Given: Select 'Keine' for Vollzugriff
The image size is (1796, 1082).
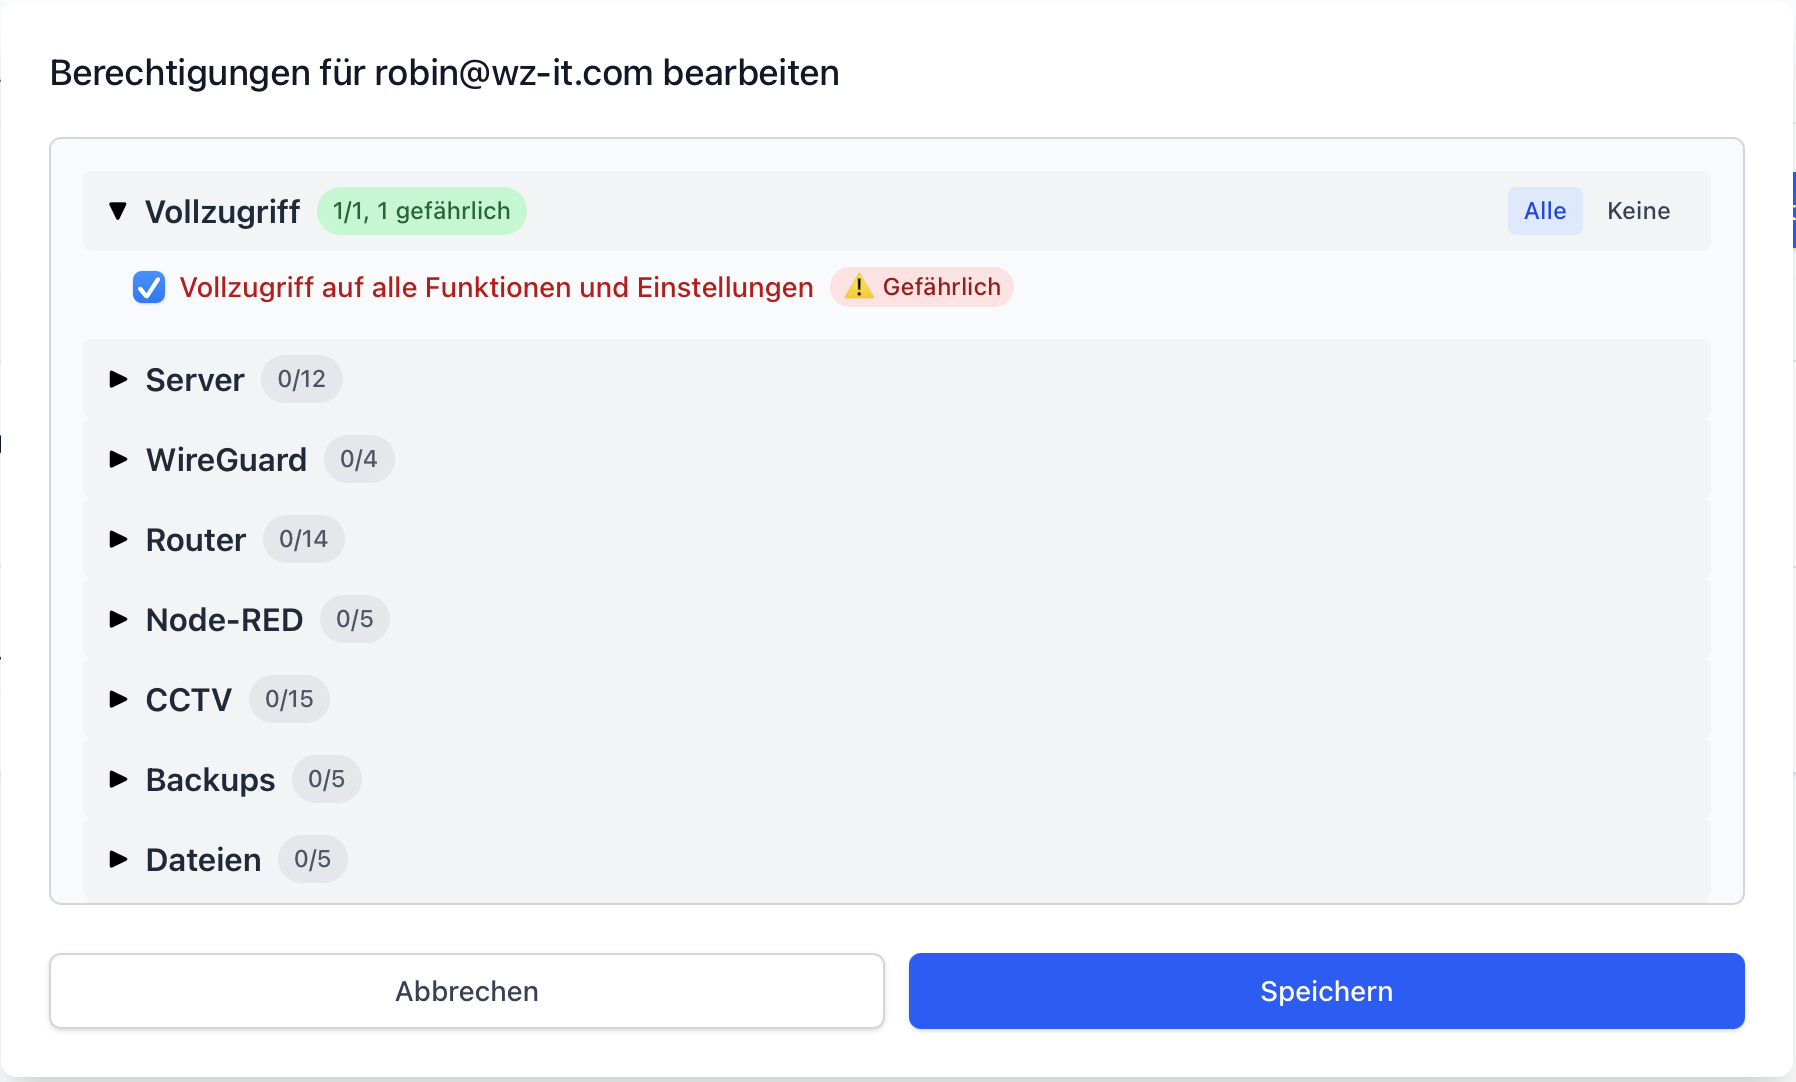Looking at the screenshot, I should point(1639,211).
